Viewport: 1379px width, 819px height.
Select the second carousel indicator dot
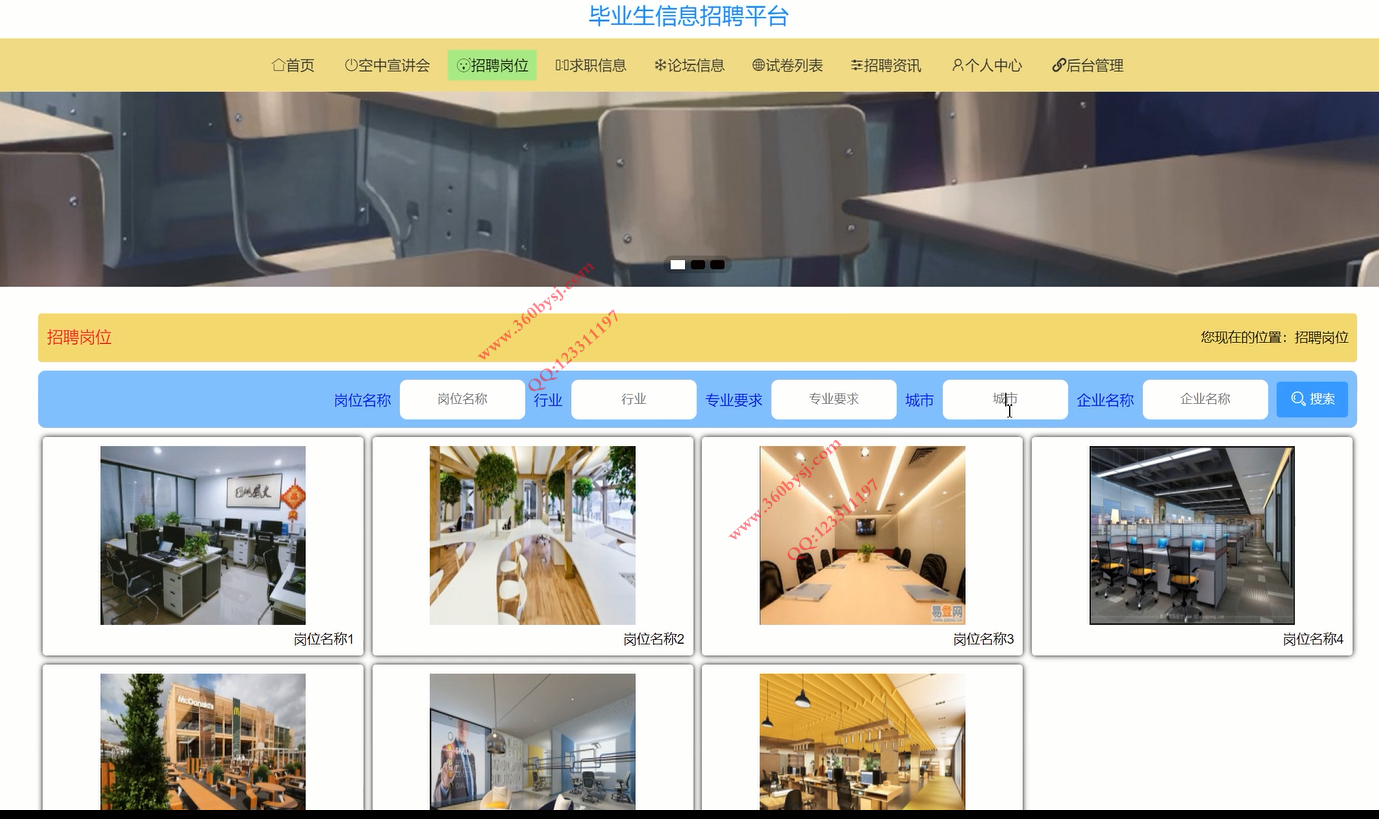698,265
